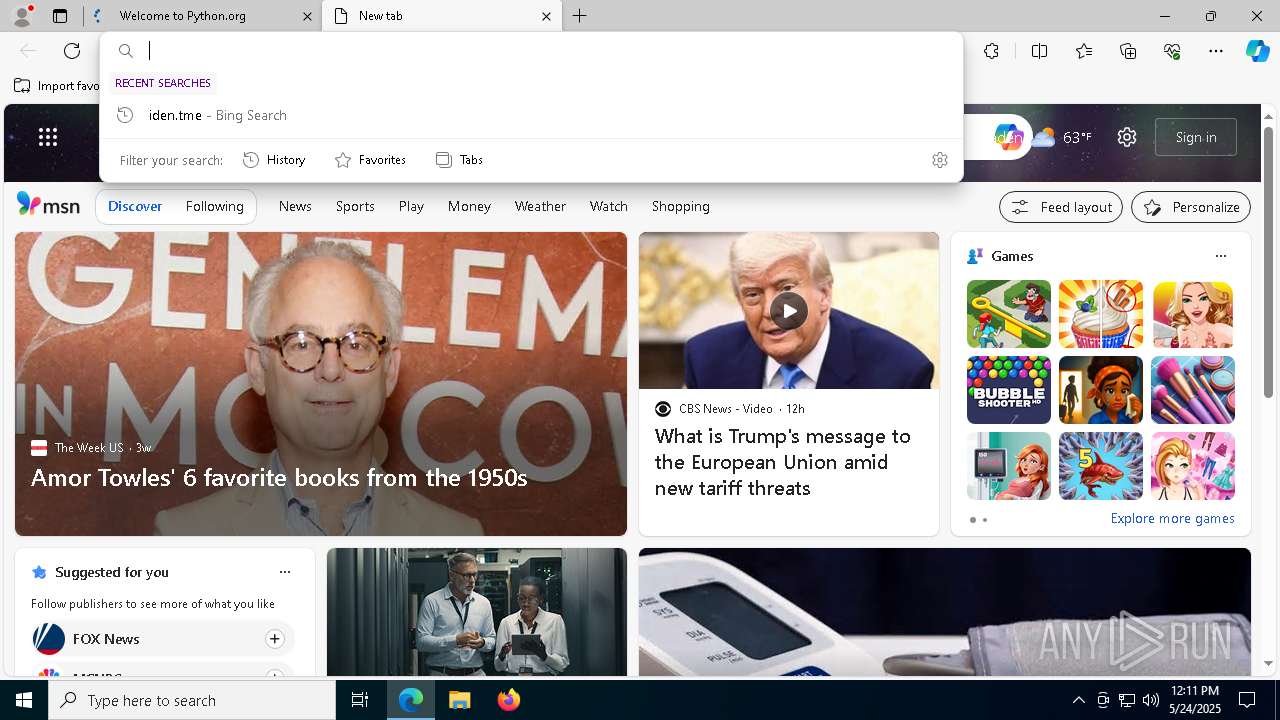
Task: Open the tab actions menu icon
Action: point(60,16)
